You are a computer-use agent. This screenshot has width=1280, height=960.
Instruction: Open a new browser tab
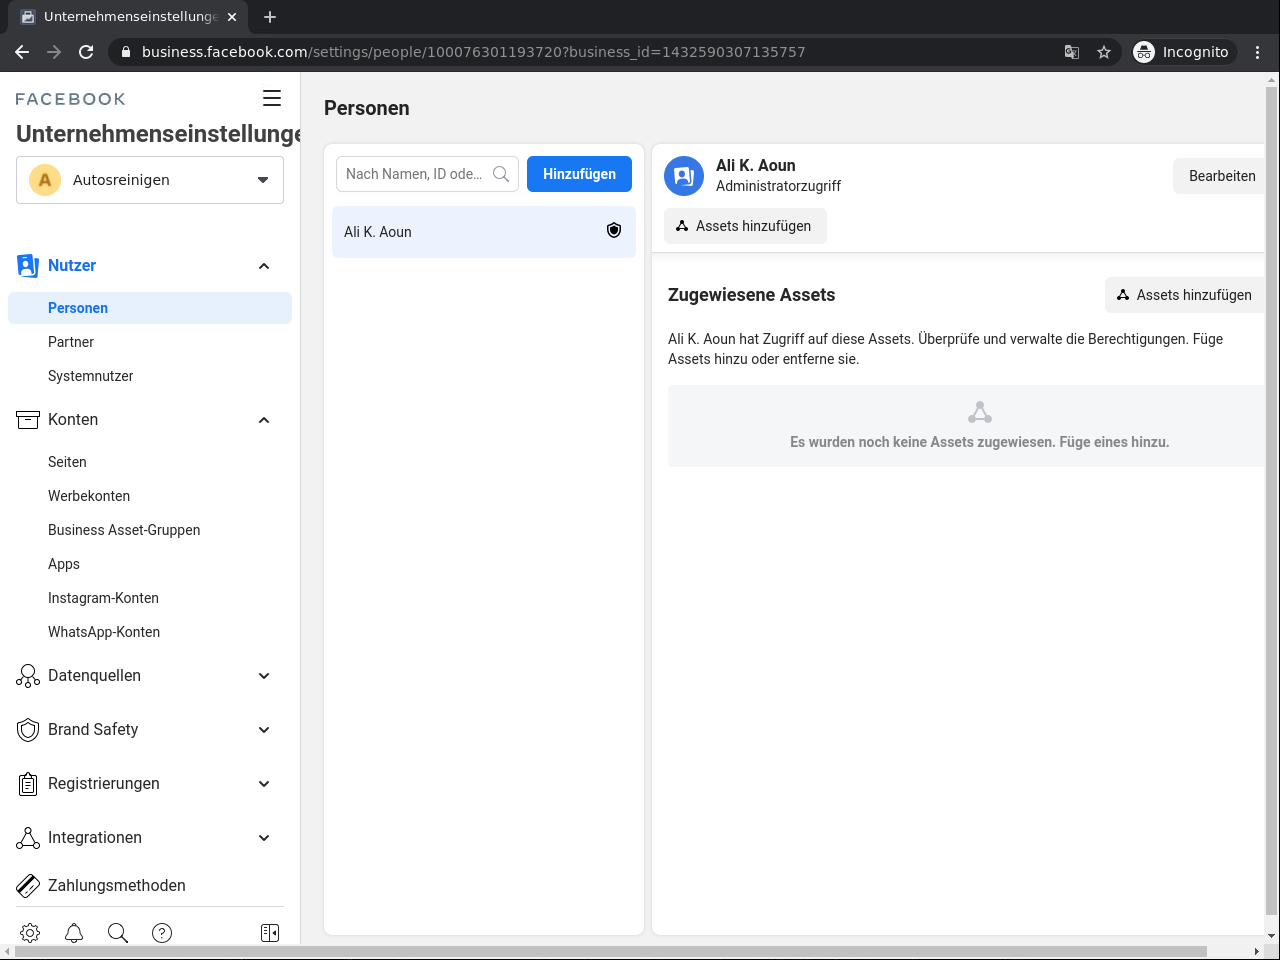[x=270, y=17]
